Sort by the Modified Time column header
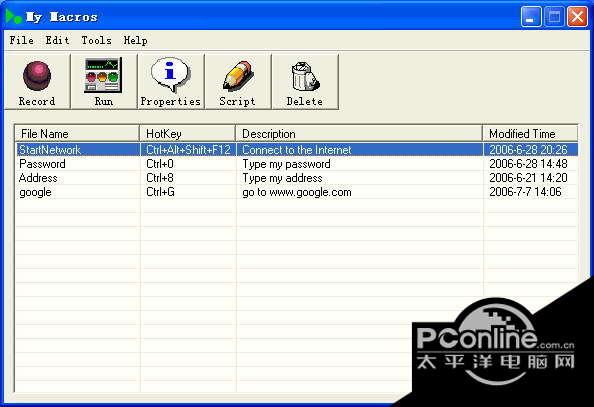 click(x=530, y=134)
